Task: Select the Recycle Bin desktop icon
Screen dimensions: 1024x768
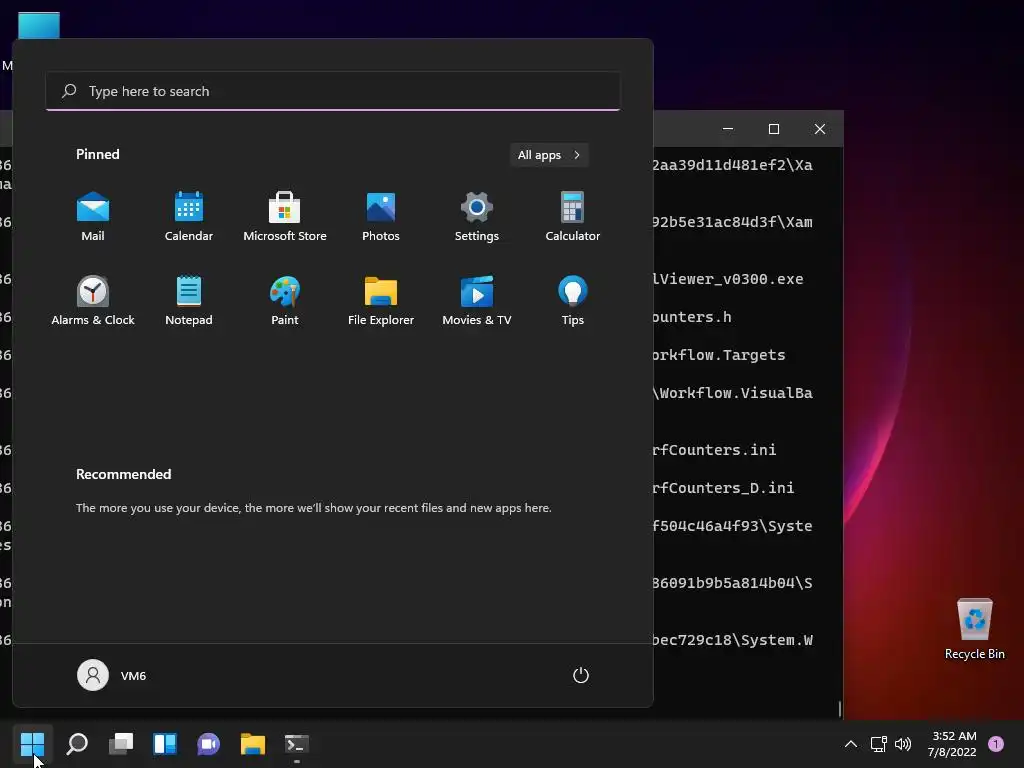Action: [x=974, y=629]
